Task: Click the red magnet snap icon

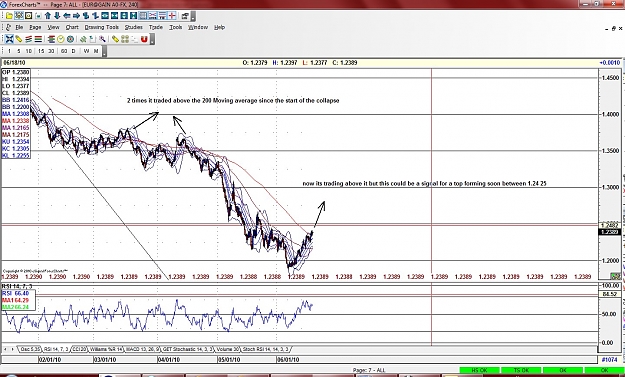Action: tap(144, 39)
